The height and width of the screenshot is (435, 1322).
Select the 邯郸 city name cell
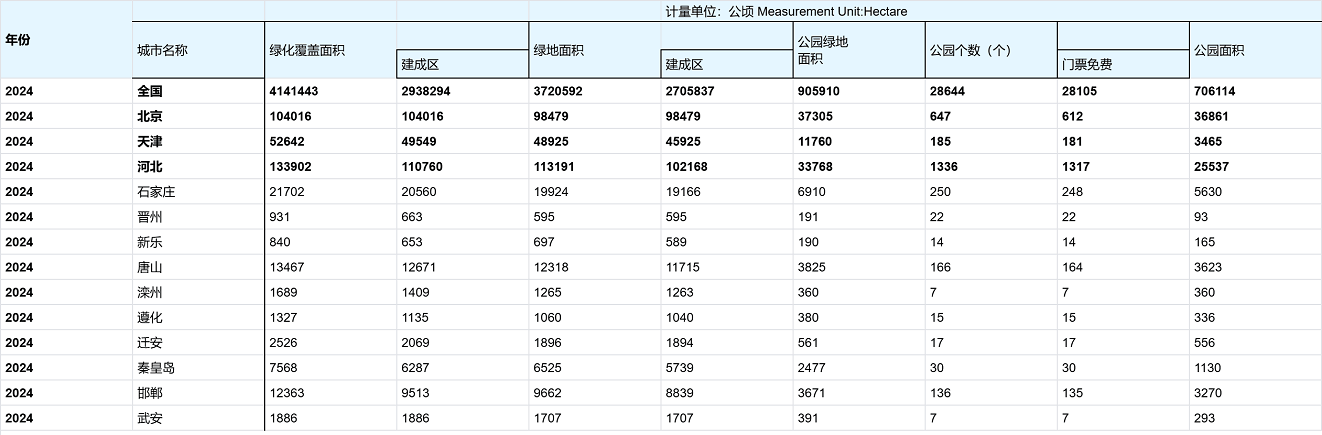[150, 393]
